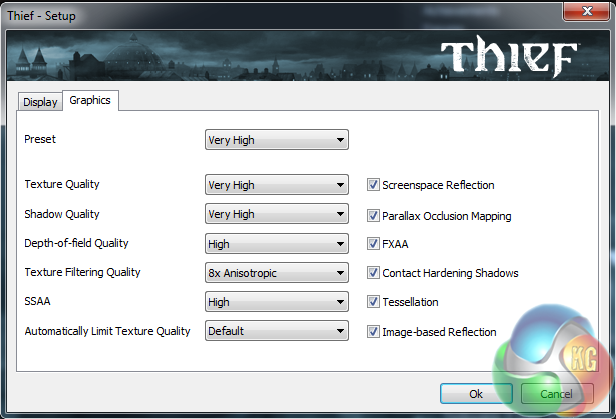
Task: Click the Texture Filtering Quality label
Action: [82, 272]
